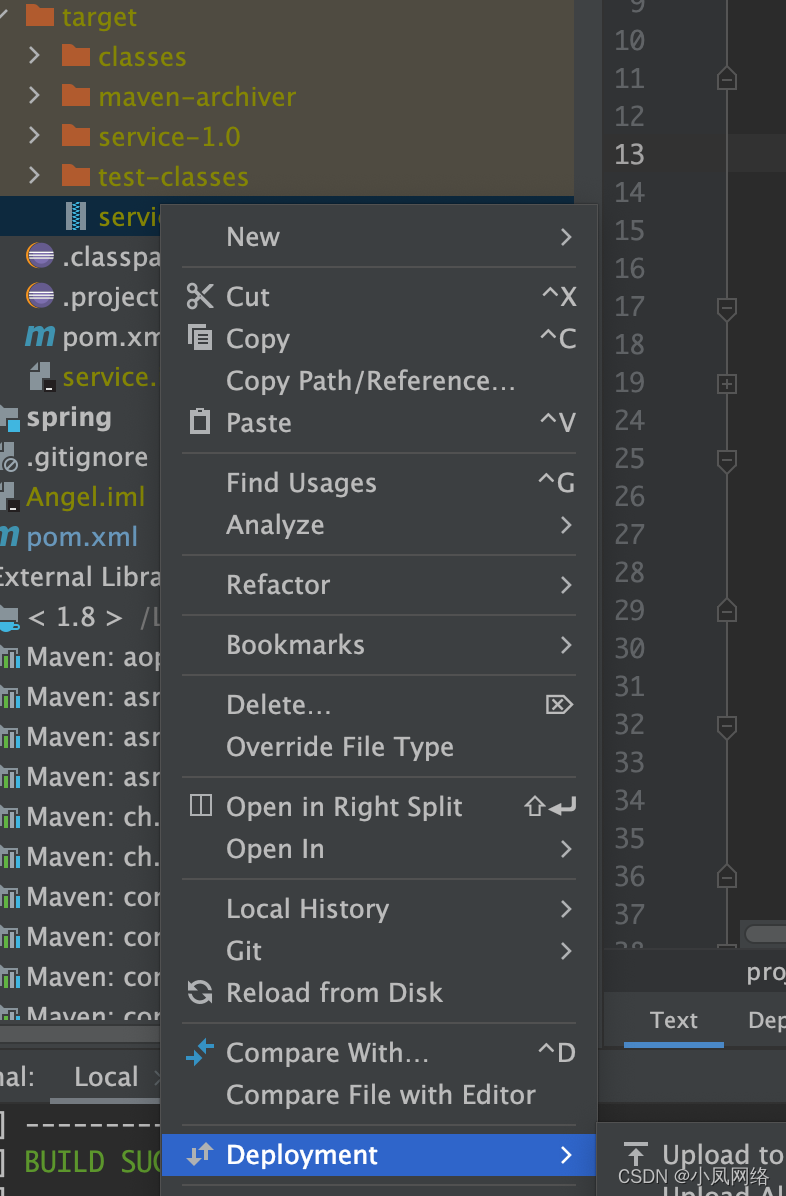Click the Reload from Disk refresh icon

(200, 992)
